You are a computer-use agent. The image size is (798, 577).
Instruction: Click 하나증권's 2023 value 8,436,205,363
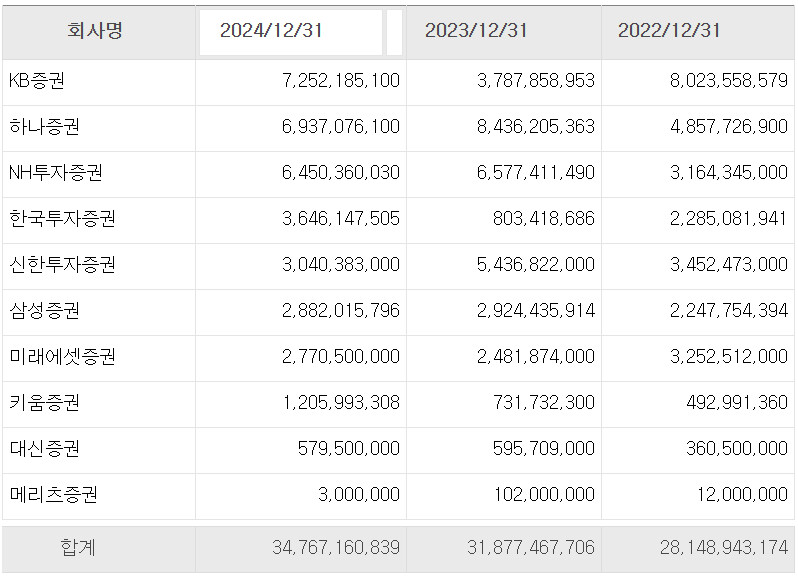tap(536, 127)
